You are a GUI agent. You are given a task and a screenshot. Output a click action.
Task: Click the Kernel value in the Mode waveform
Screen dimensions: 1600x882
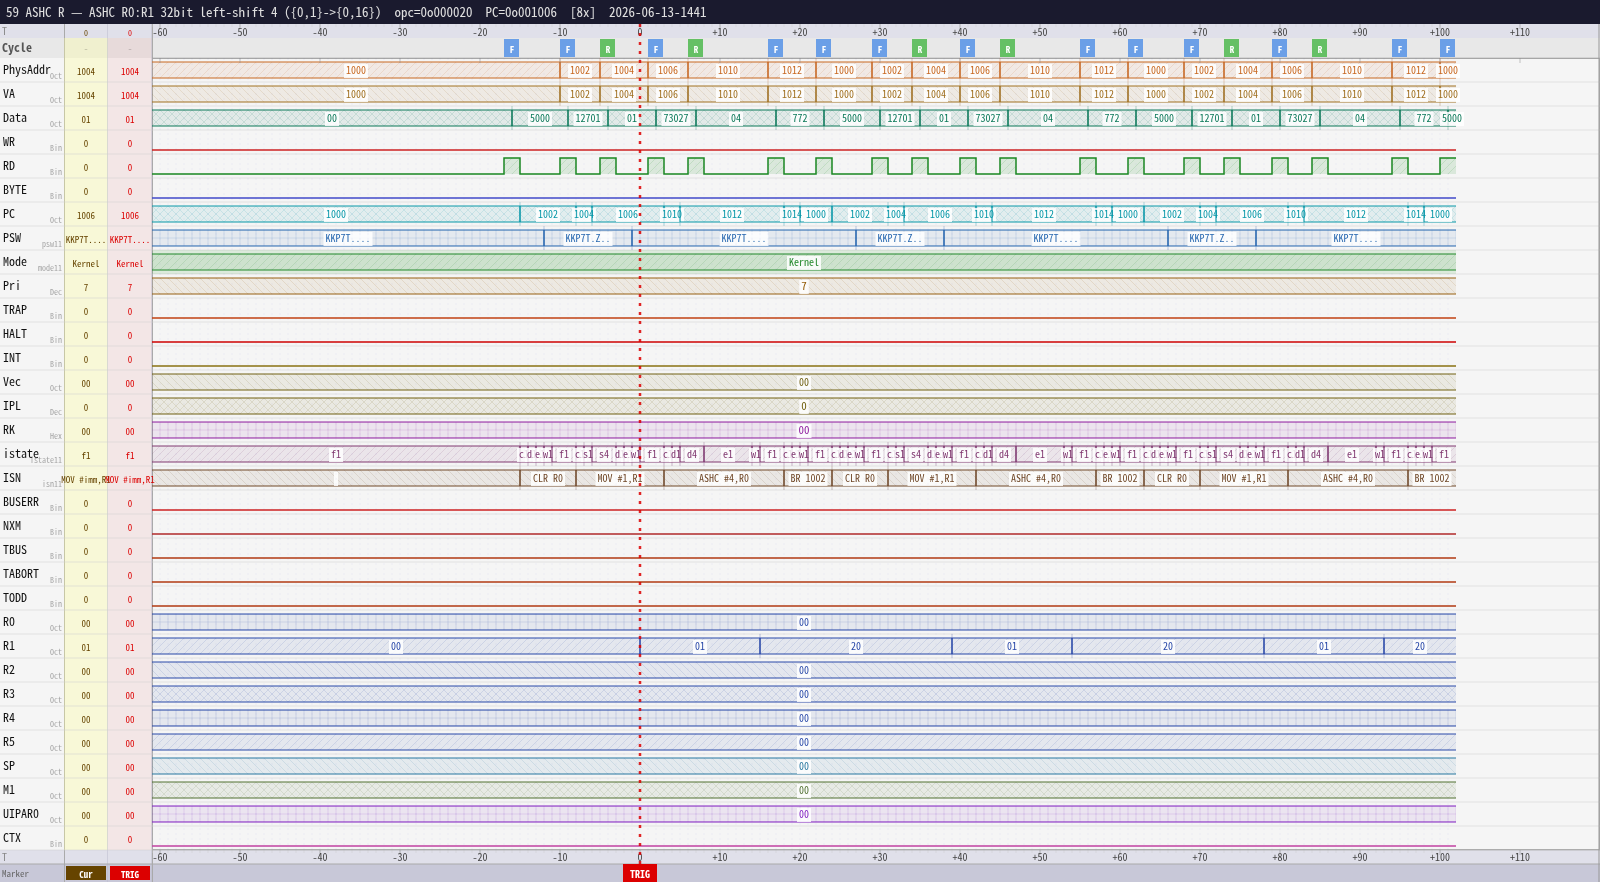804,263
